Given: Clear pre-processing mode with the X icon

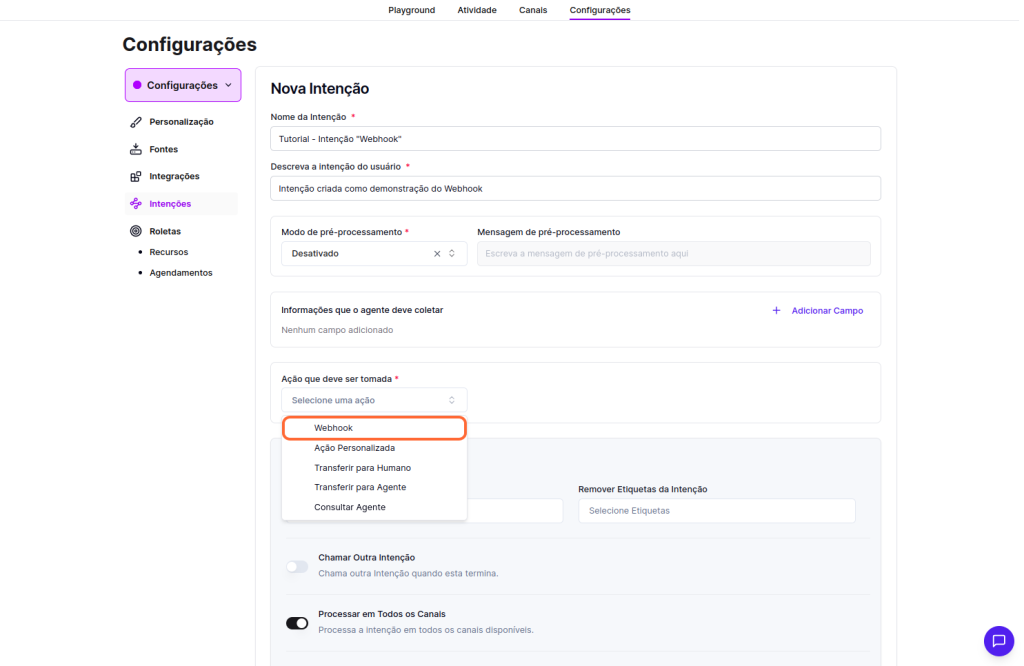Looking at the screenshot, I should [437, 254].
